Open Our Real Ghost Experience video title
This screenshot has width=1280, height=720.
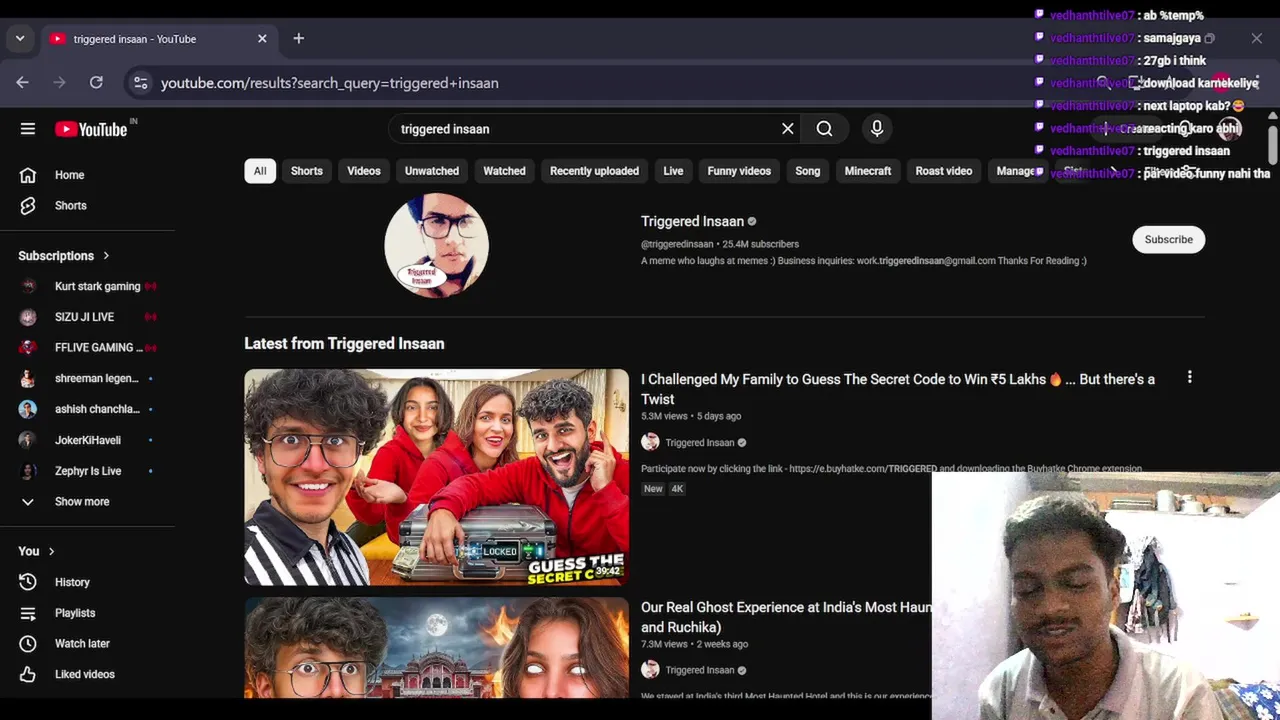click(x=786, y=617)
